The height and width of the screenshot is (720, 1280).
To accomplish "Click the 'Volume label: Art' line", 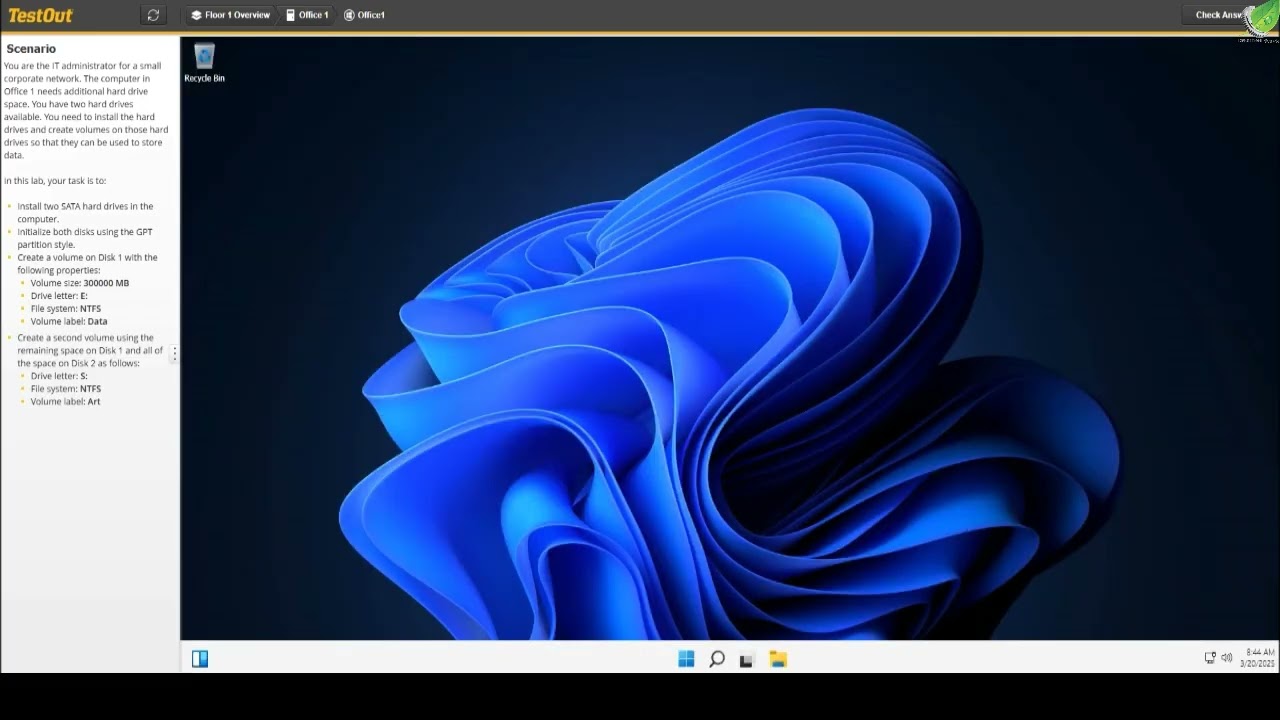I will [66, 402].
